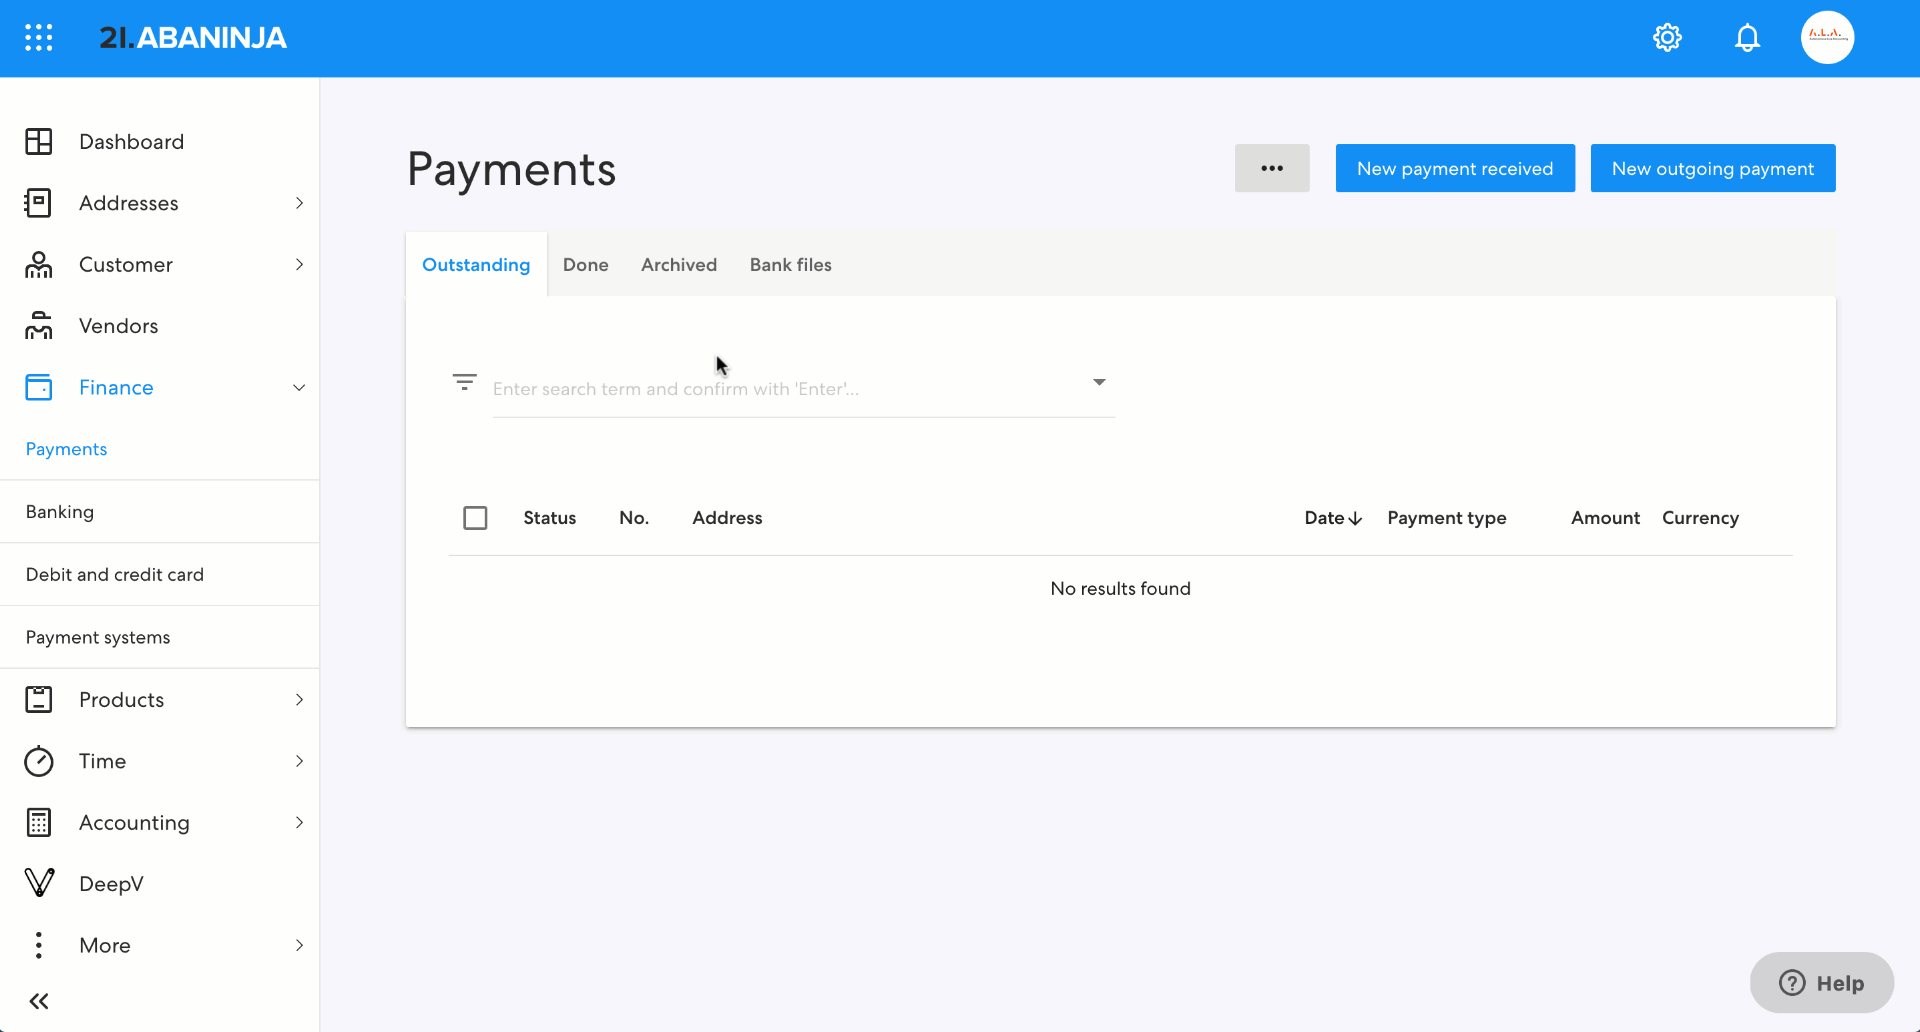Expand the Accounting submenu

click(299, 823)
